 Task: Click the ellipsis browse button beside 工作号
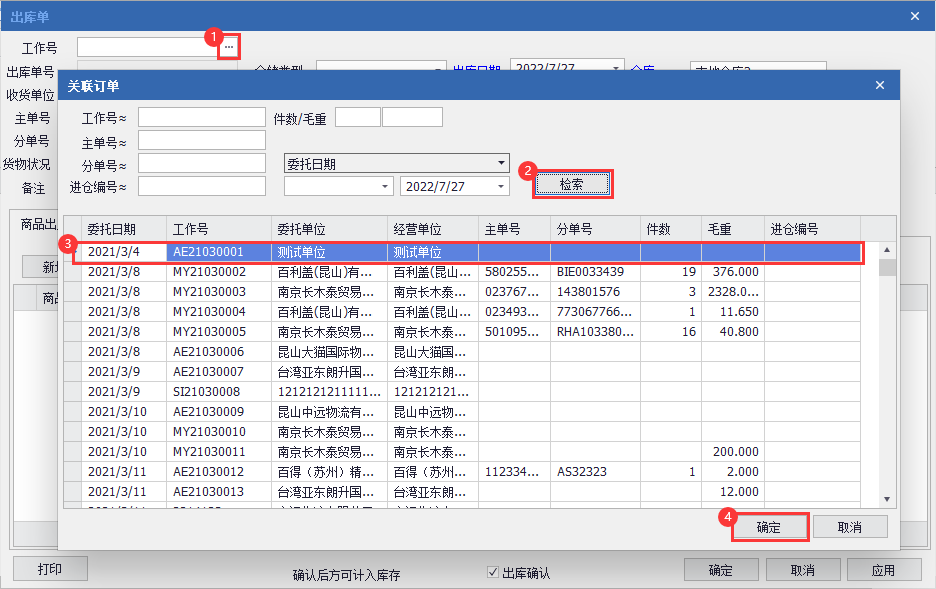pos(229,47)
